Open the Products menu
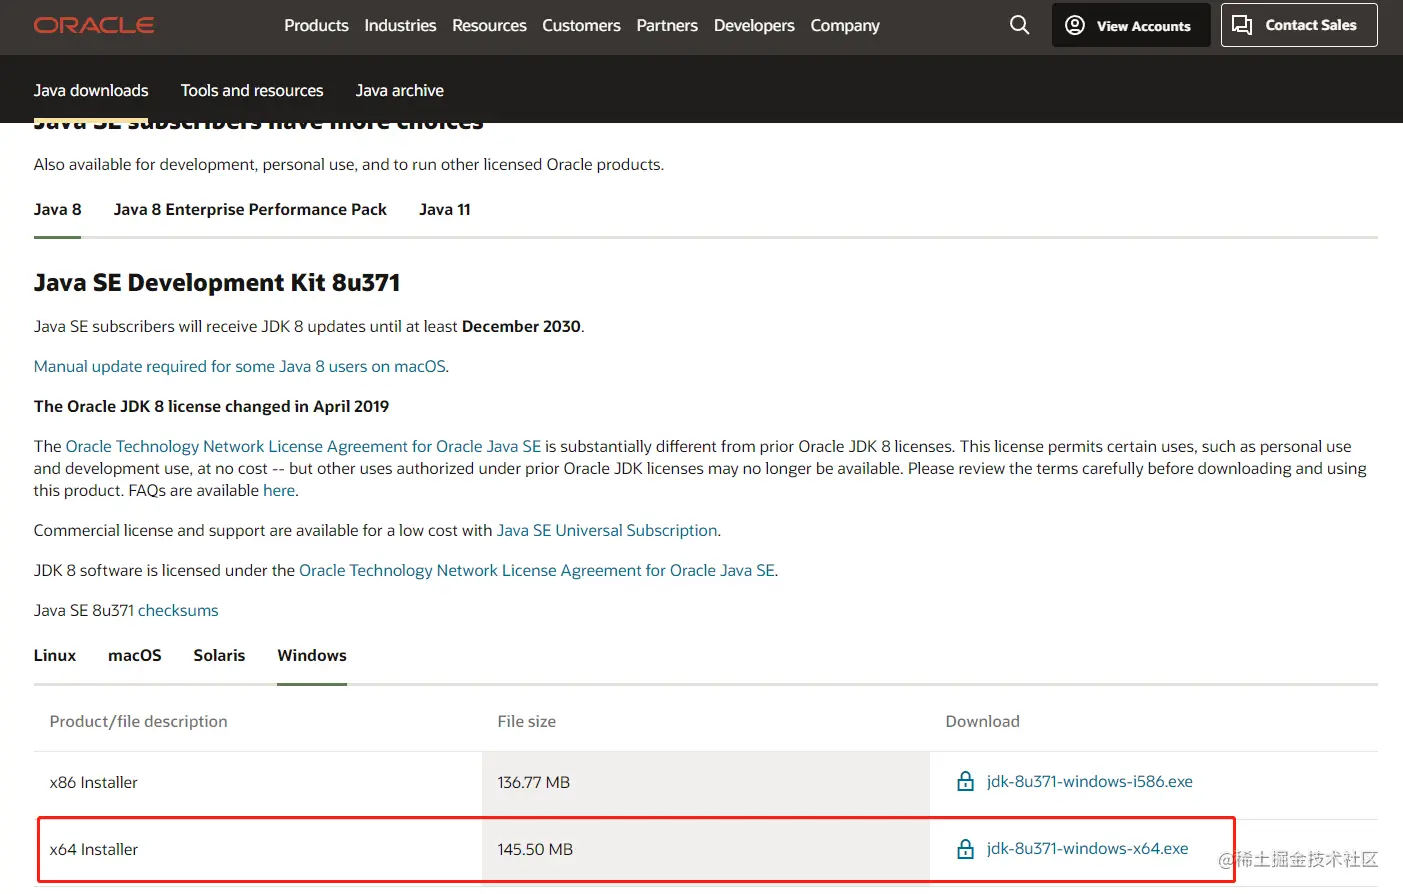1403x894 pixels. click(316, 25)
